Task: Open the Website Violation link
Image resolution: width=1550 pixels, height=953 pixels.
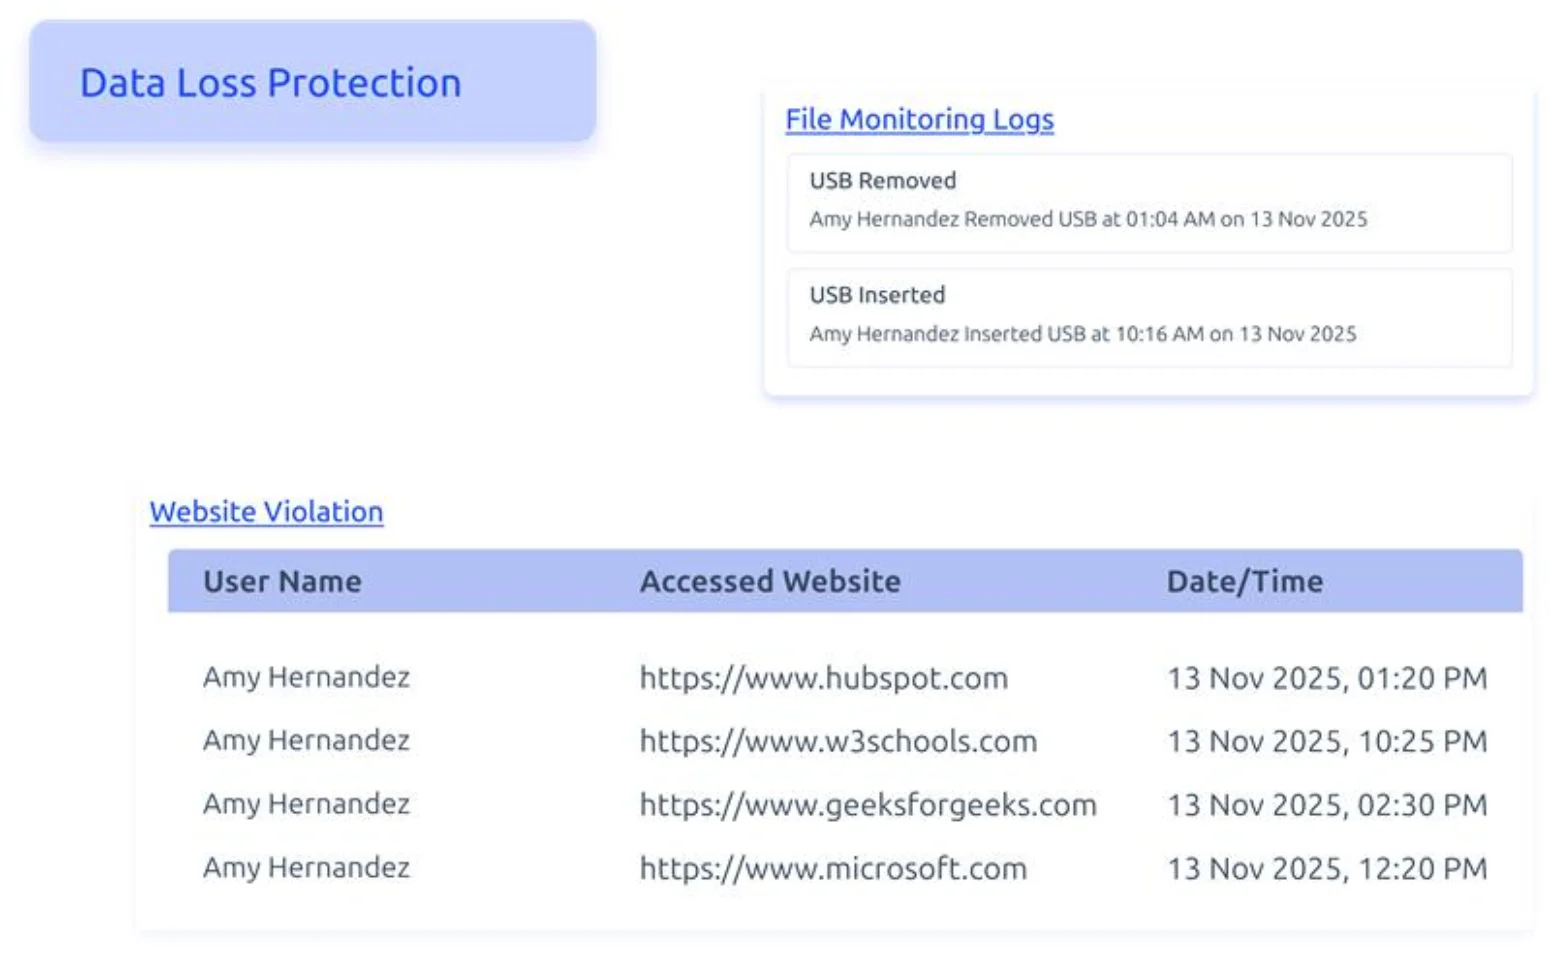Action: [x=265, y=512]
